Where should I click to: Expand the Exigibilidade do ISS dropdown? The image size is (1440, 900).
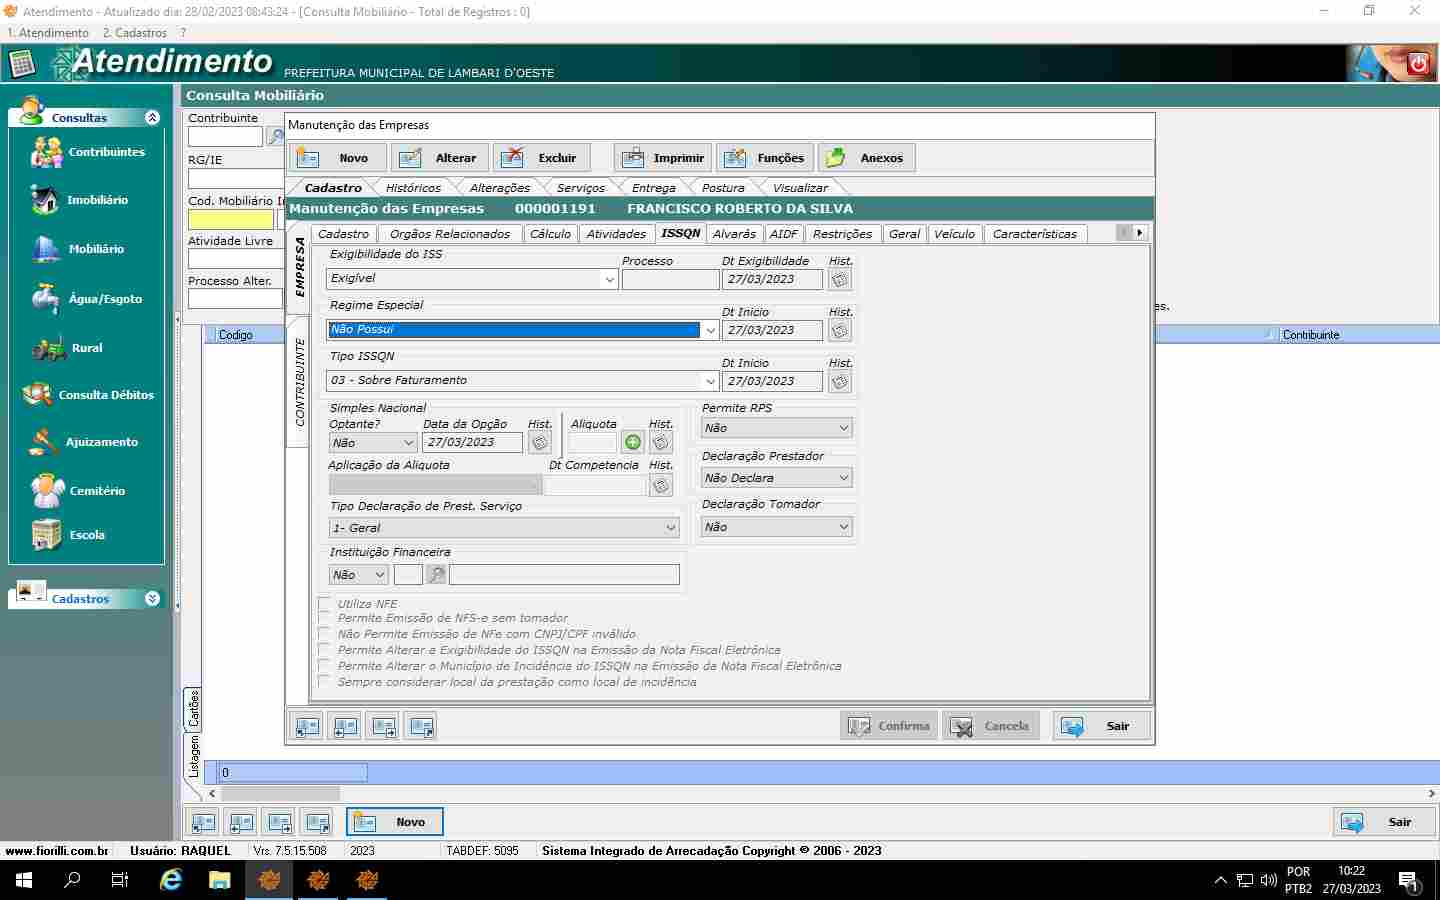pos(610,280)
